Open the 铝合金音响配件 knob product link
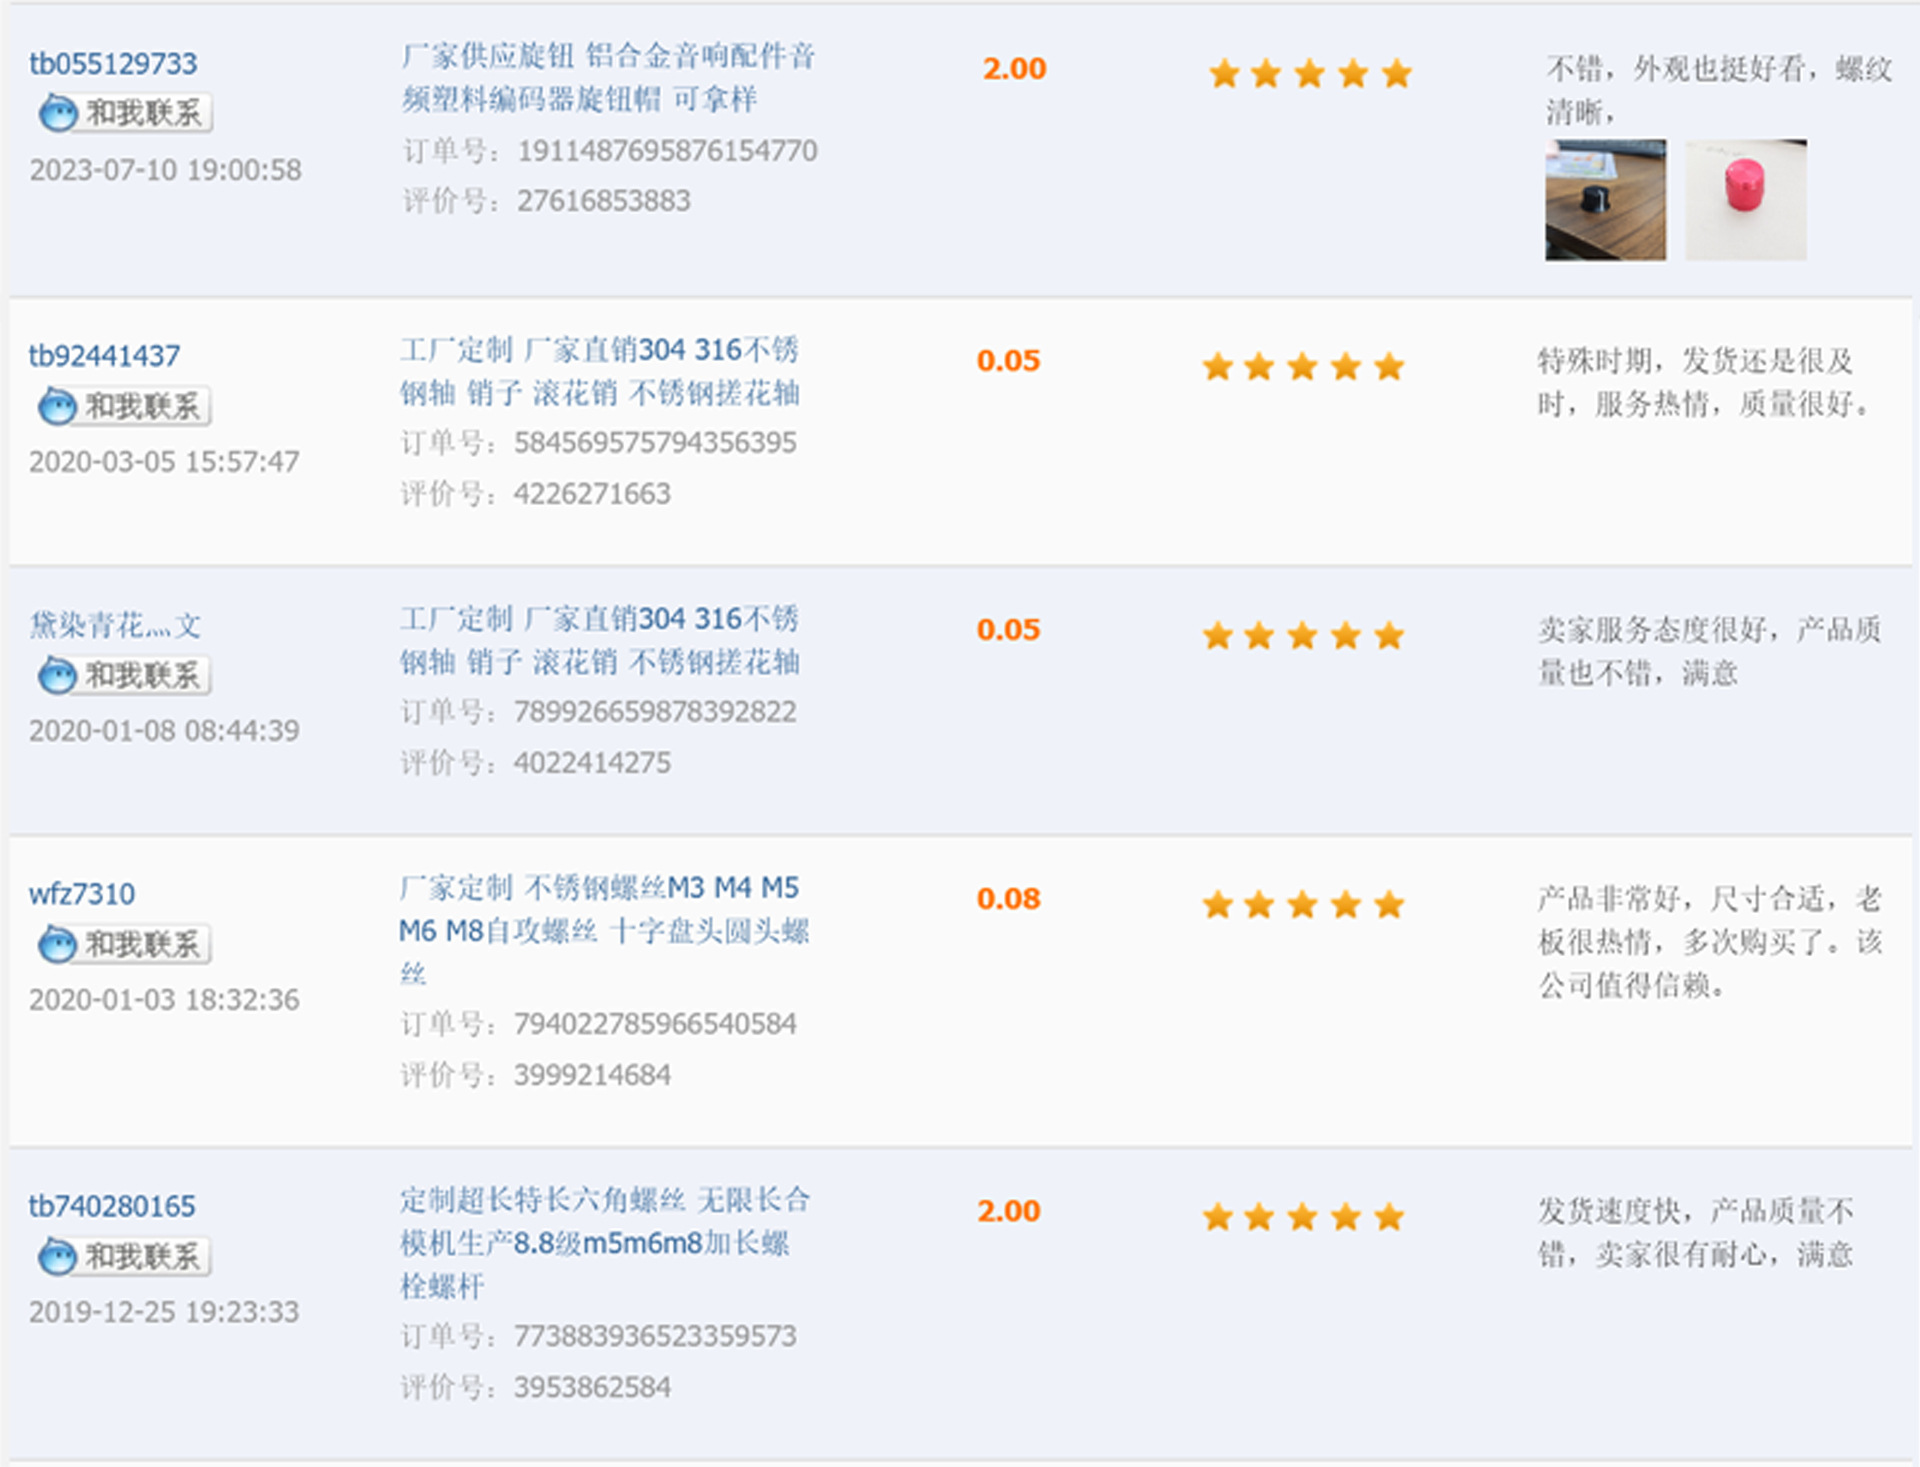Image resolution: width=1920 pixels, height=1467 pixels. [x=608, y=77]
